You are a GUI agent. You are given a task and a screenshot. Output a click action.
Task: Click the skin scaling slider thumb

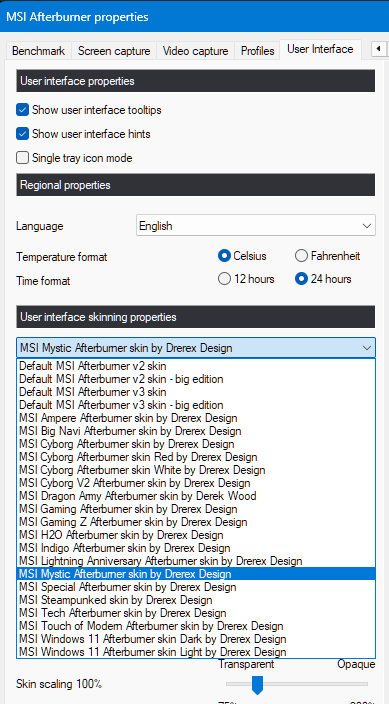(257, 685)
